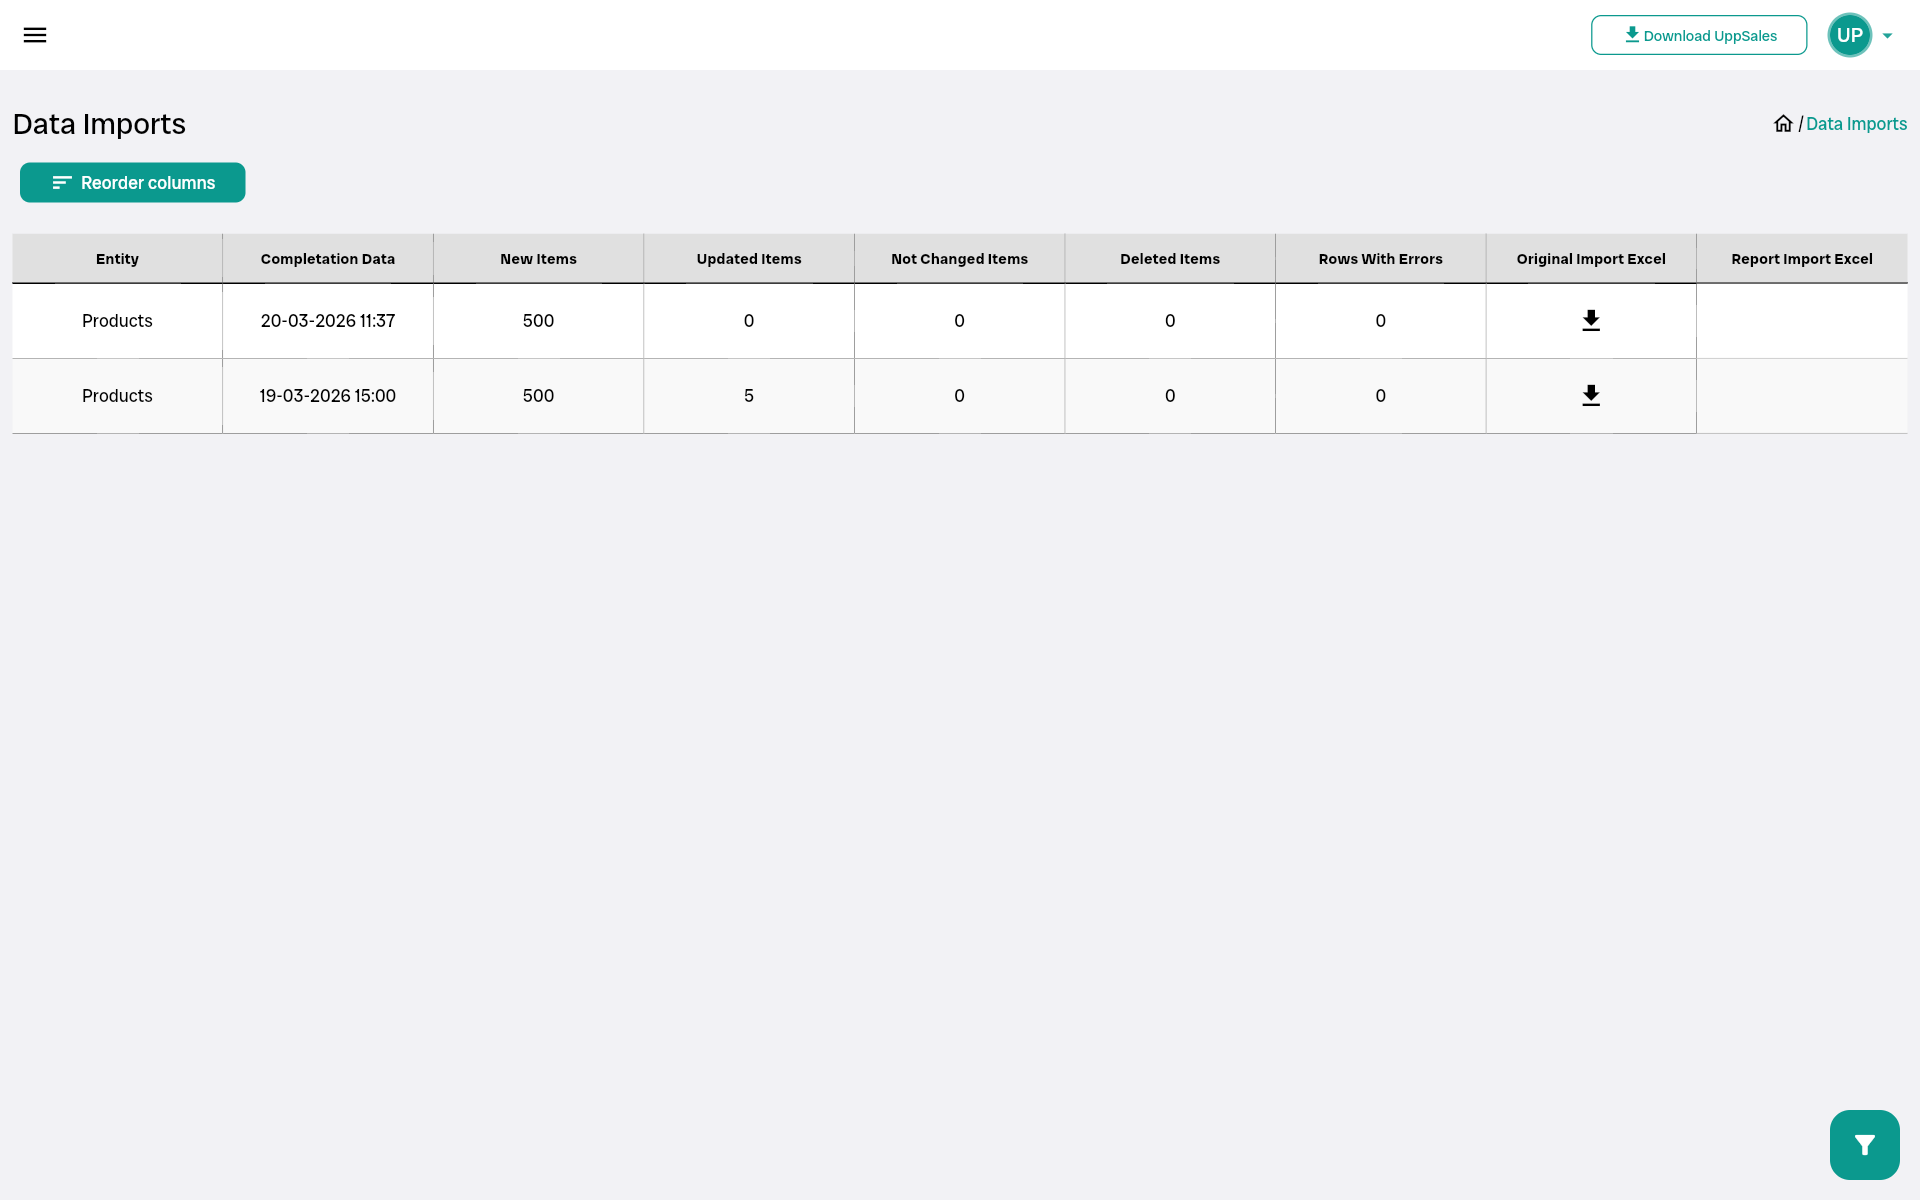Image resolution: width=1920 pixels, height=1200 pixels.
Task: Click the UP user avatar
Action: pos(1851,35)
